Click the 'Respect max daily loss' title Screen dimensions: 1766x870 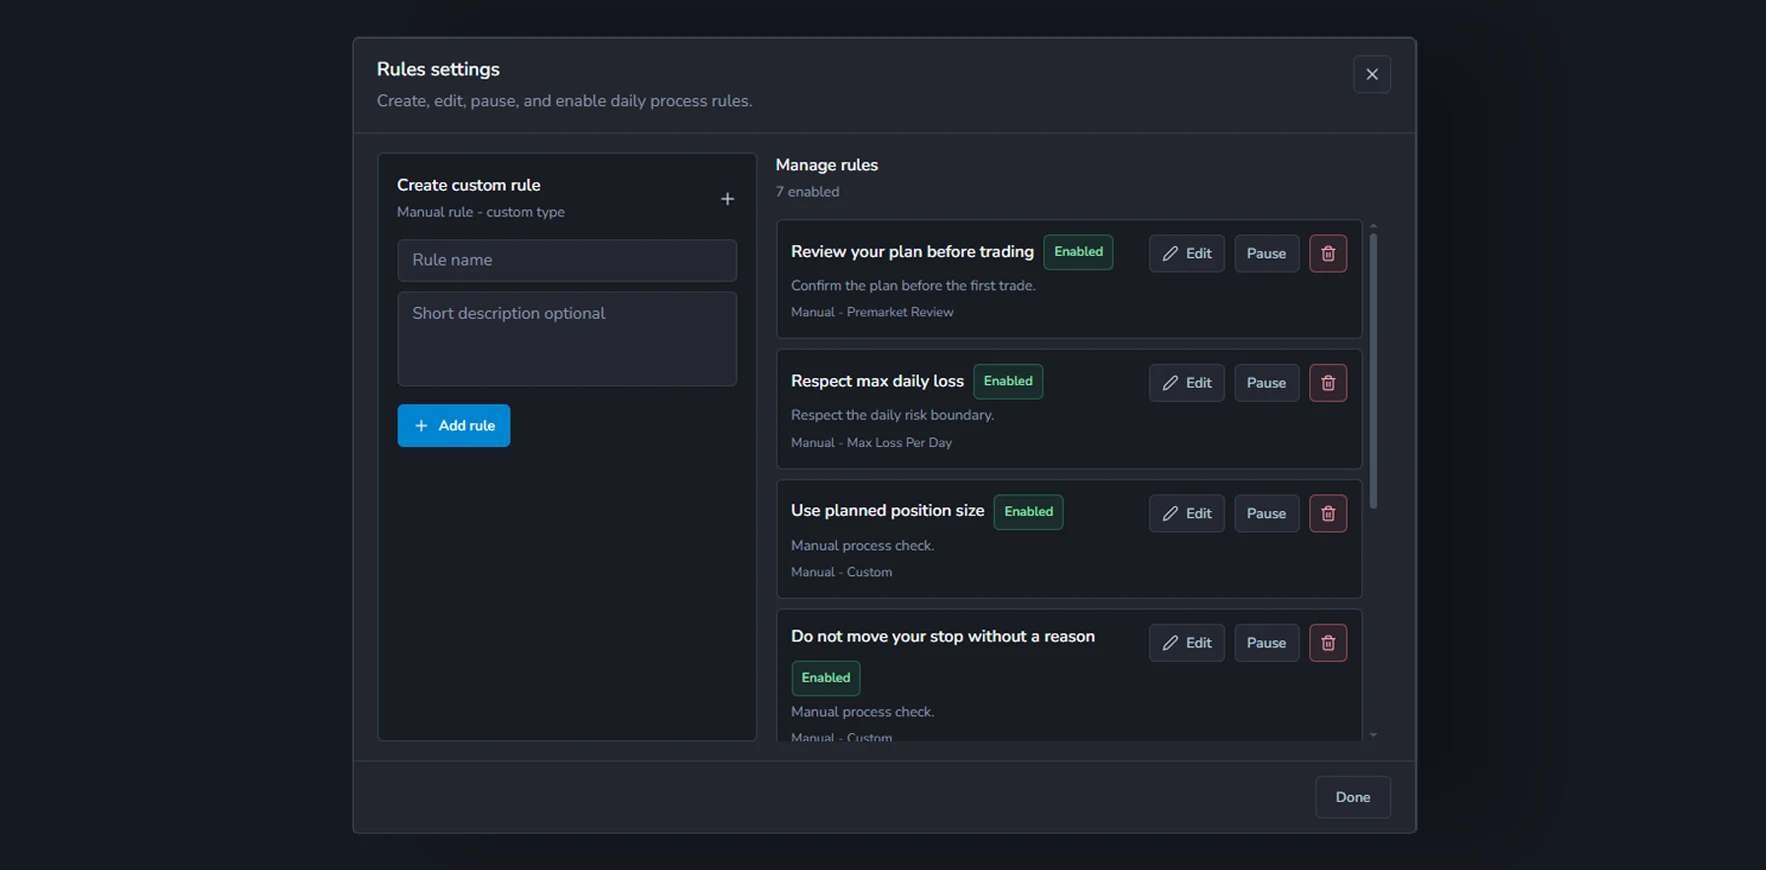[x=877, y=381]
